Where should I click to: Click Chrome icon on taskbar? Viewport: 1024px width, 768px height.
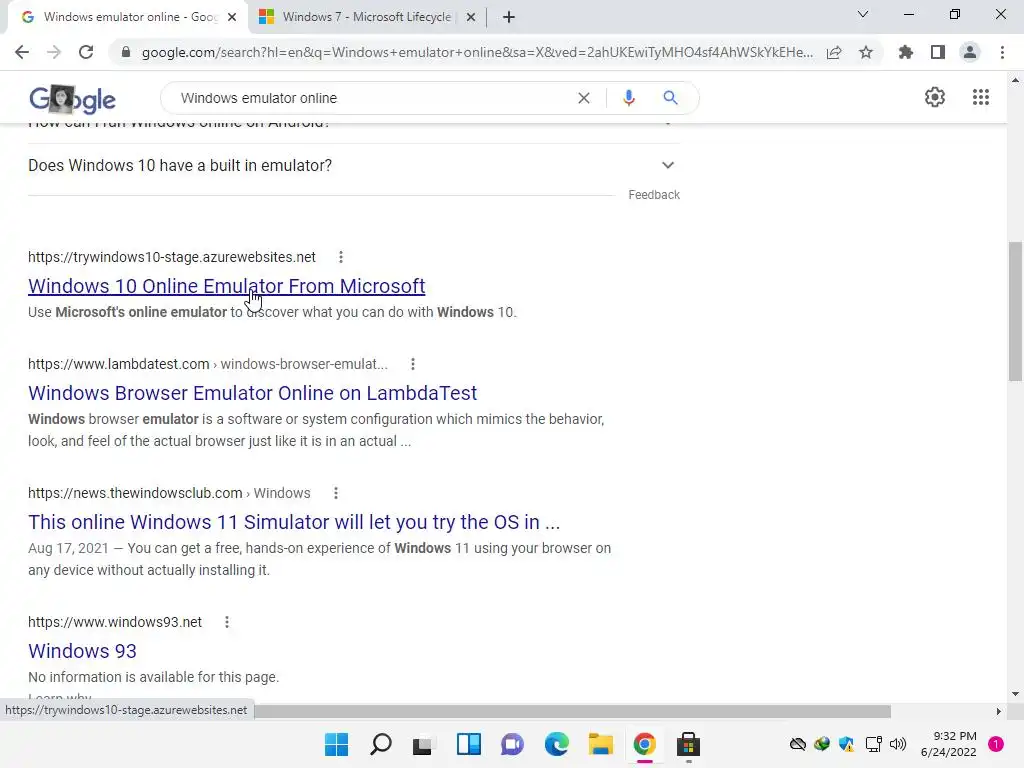click(x=645, y=744)
